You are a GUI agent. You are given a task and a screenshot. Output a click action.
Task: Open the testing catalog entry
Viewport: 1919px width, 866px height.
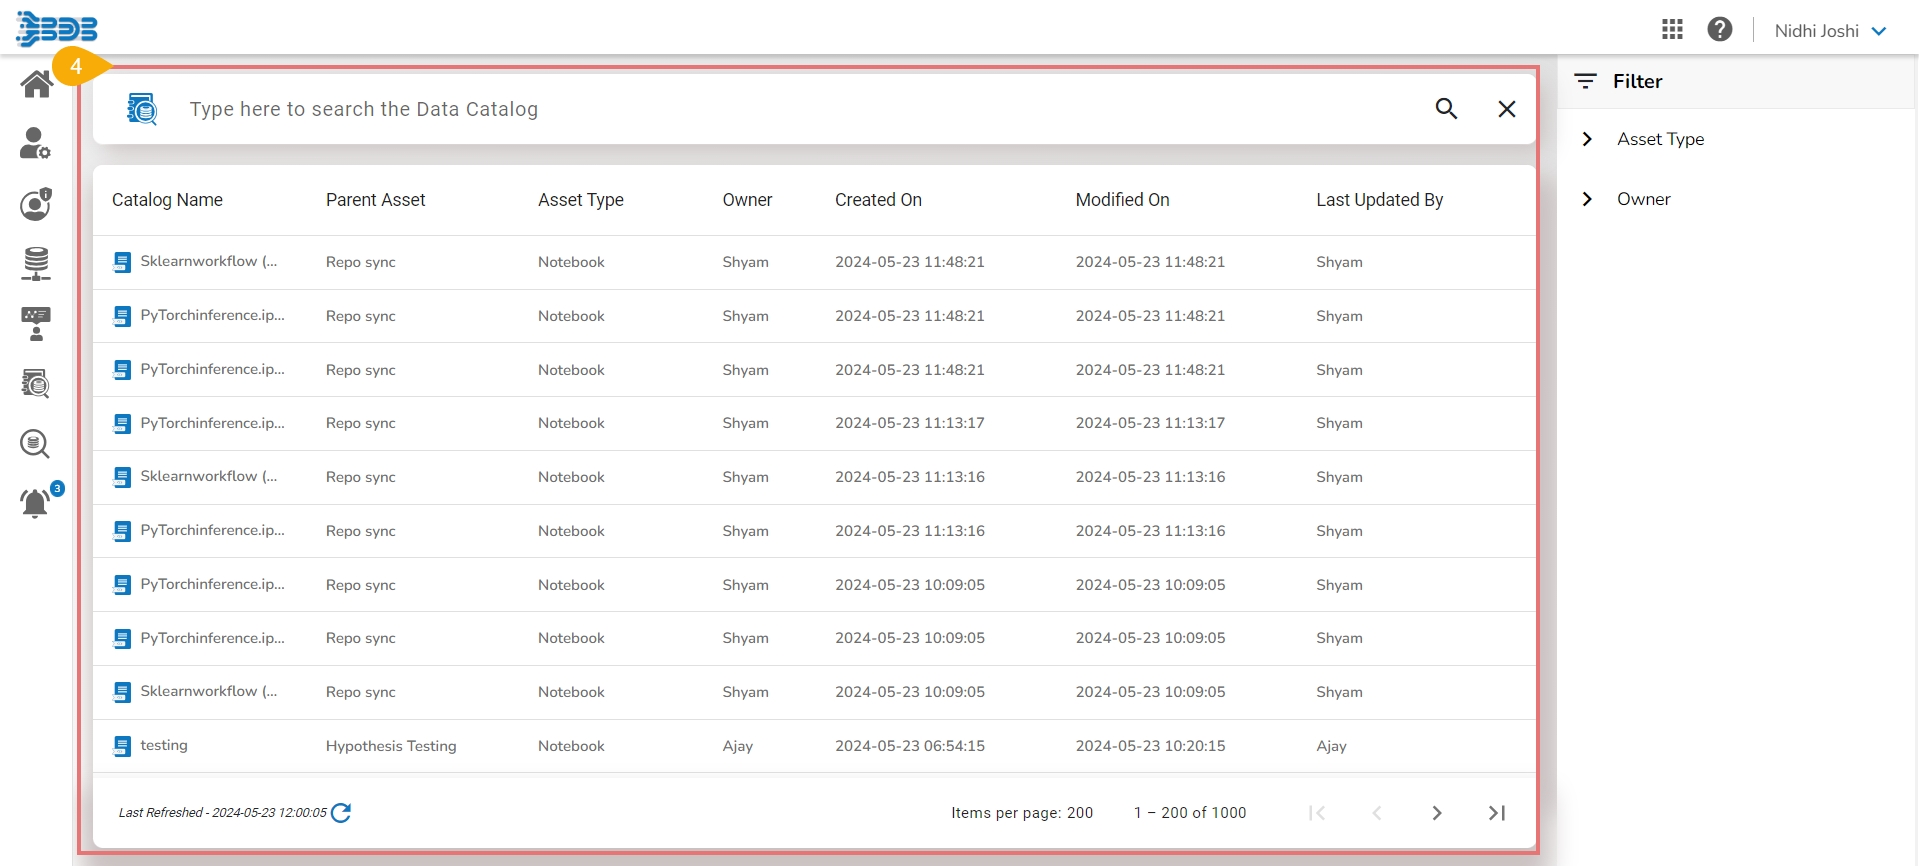click(164, 745)
